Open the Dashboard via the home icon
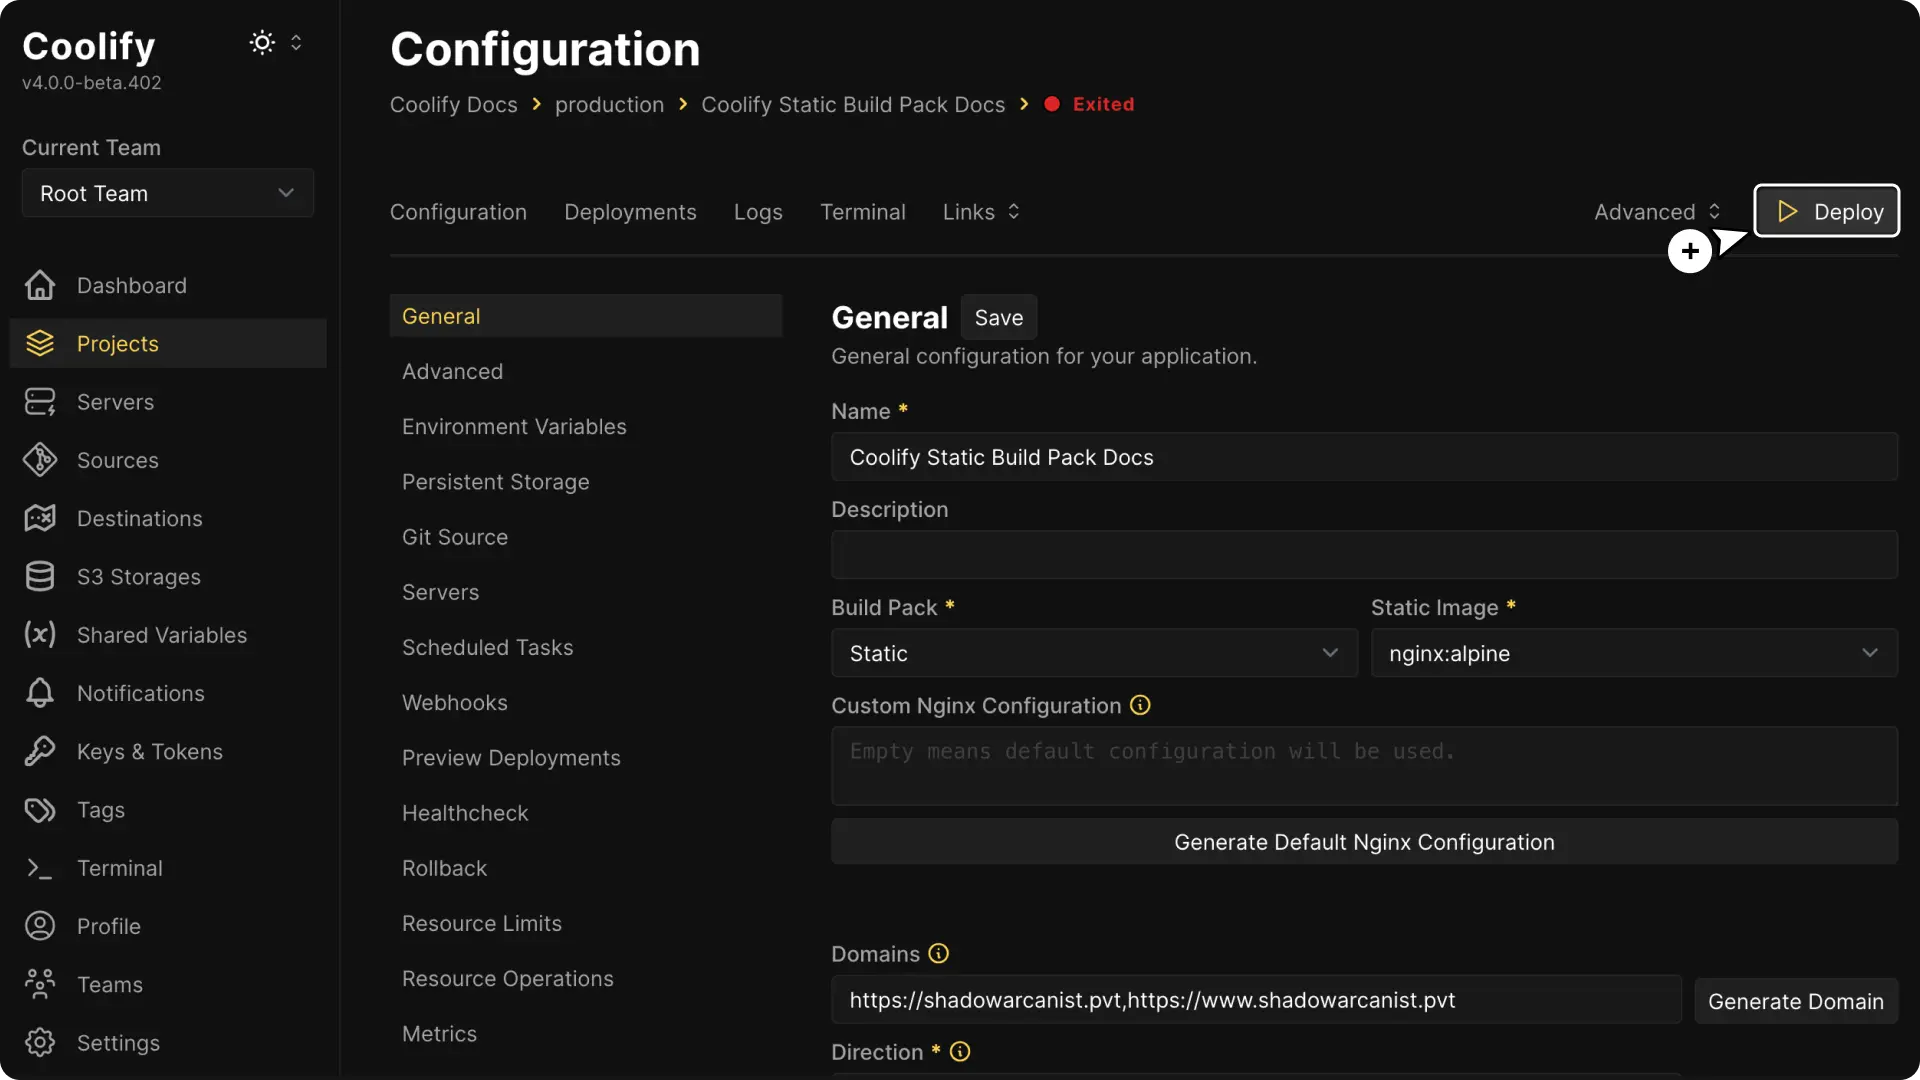Viewport: 1920px width, 1080px height. 39,285
